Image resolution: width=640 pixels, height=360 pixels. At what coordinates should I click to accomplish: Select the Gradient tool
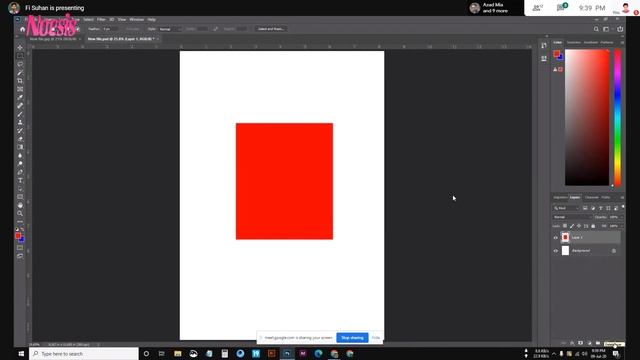[x=20, y=147]
